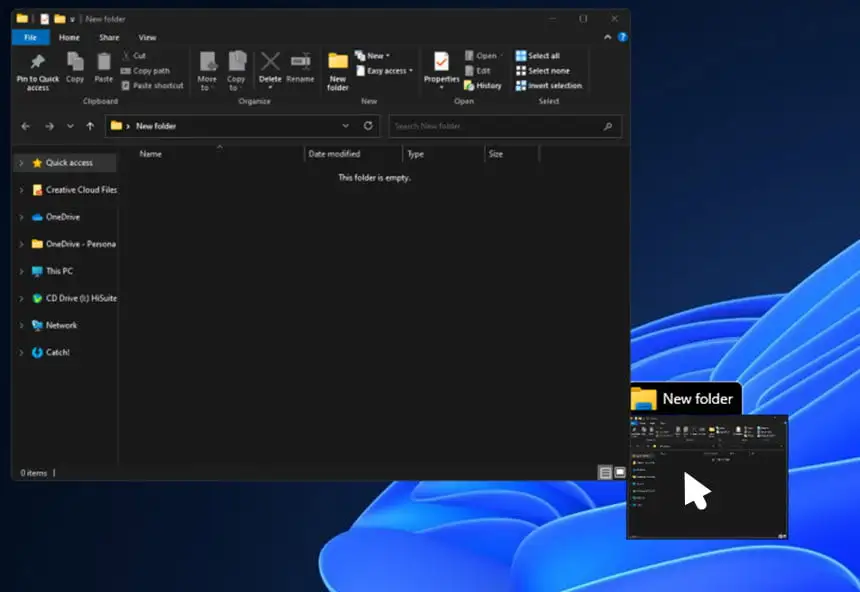Switch to the Share ribbon tab
The image size is (860, 592).
109,37
